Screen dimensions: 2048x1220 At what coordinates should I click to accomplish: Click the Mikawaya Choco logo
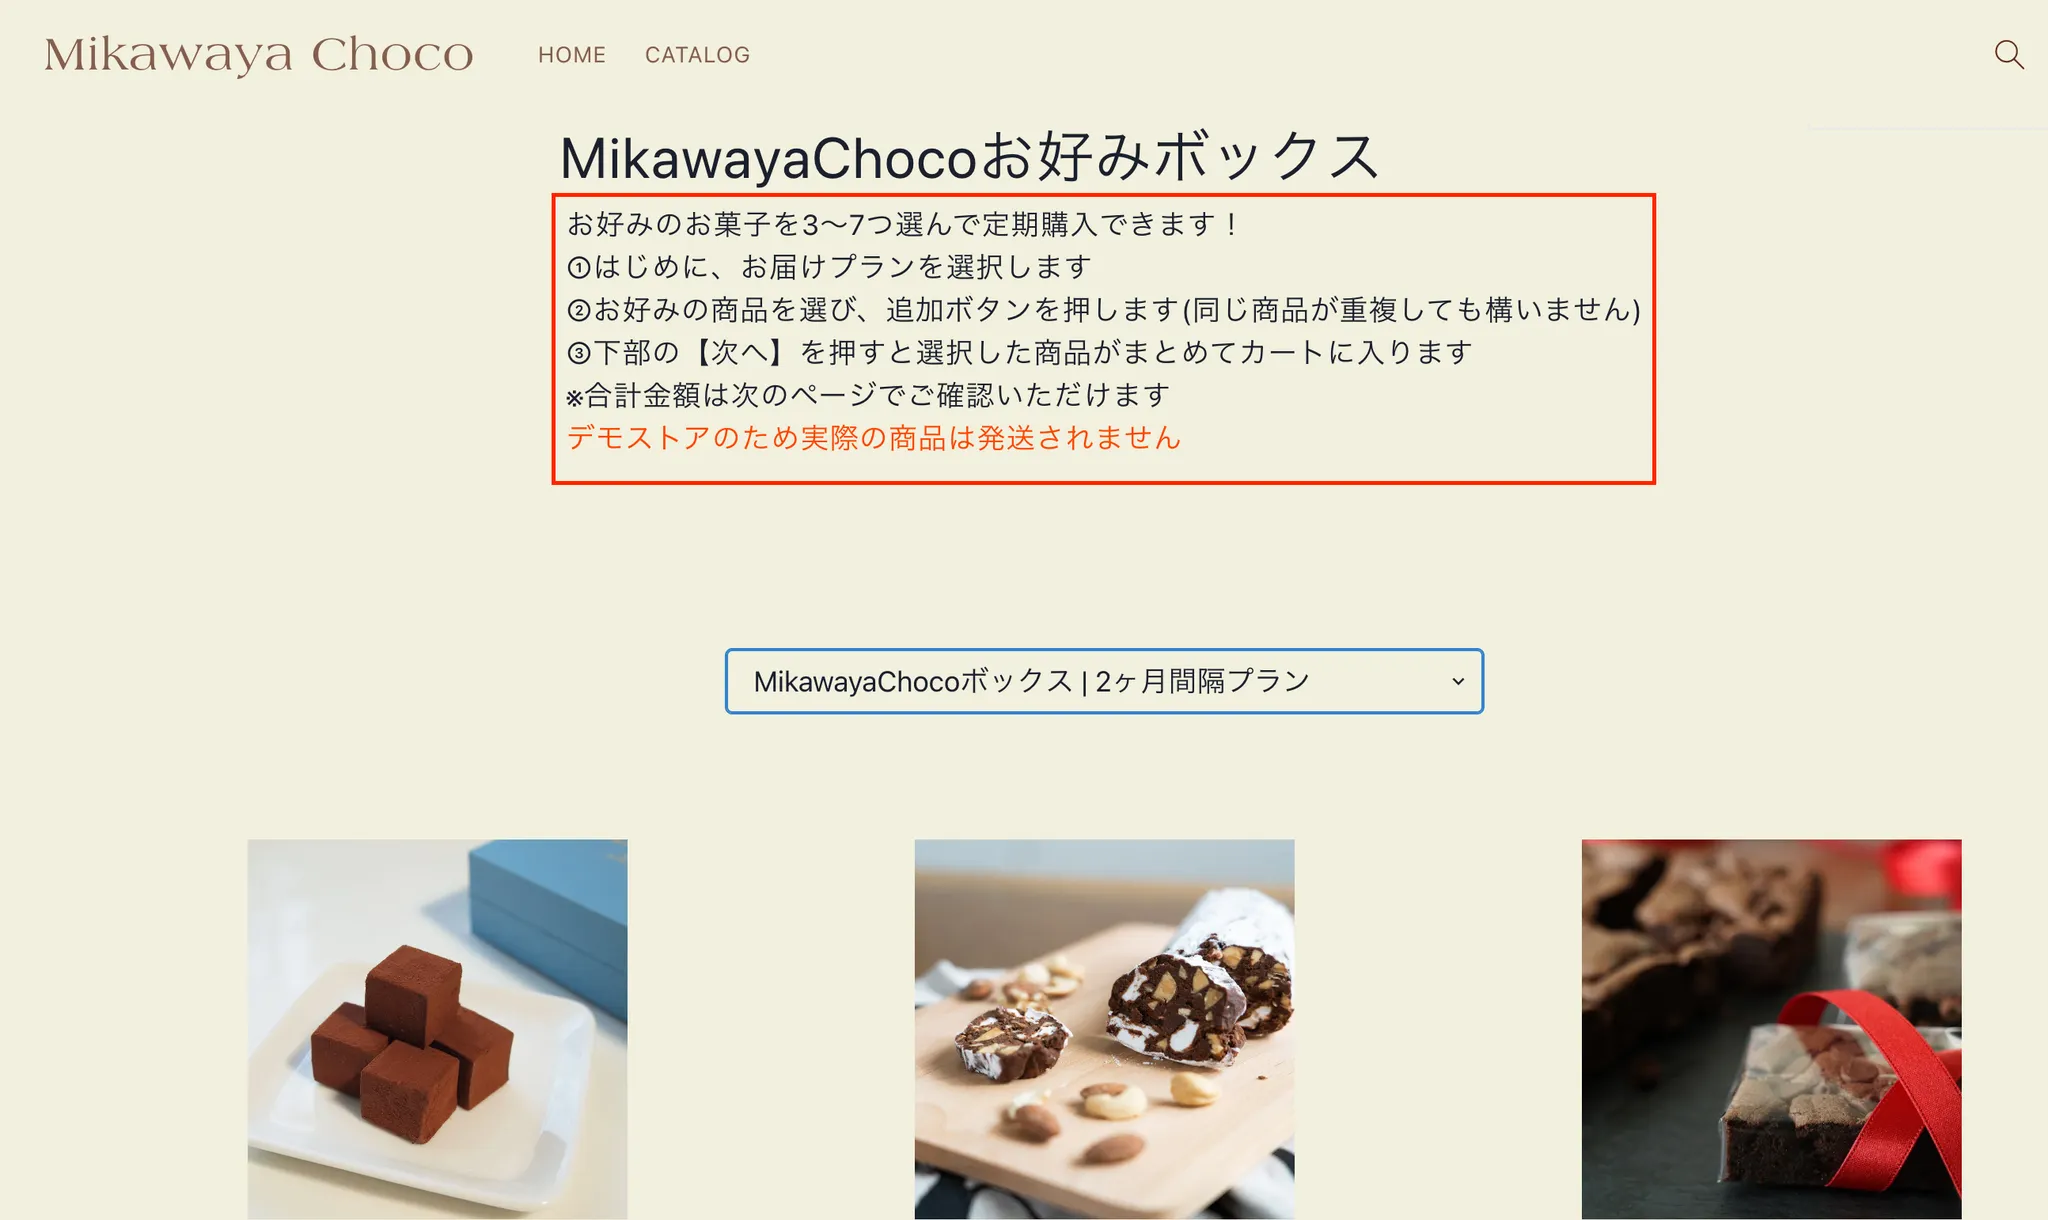click(x=259, y=55)
